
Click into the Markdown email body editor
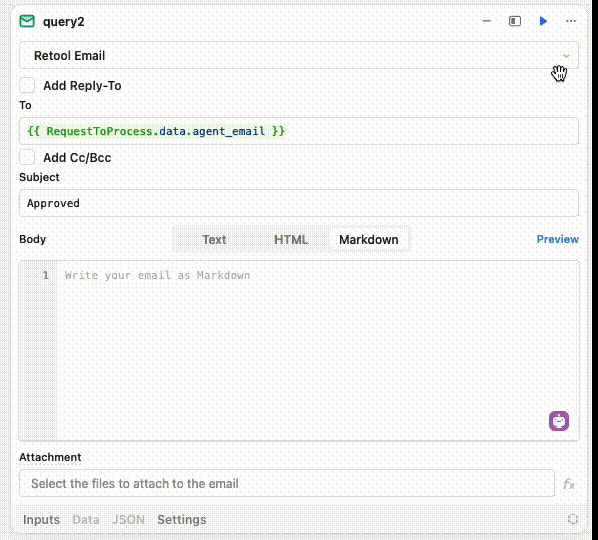pos(318,351)
